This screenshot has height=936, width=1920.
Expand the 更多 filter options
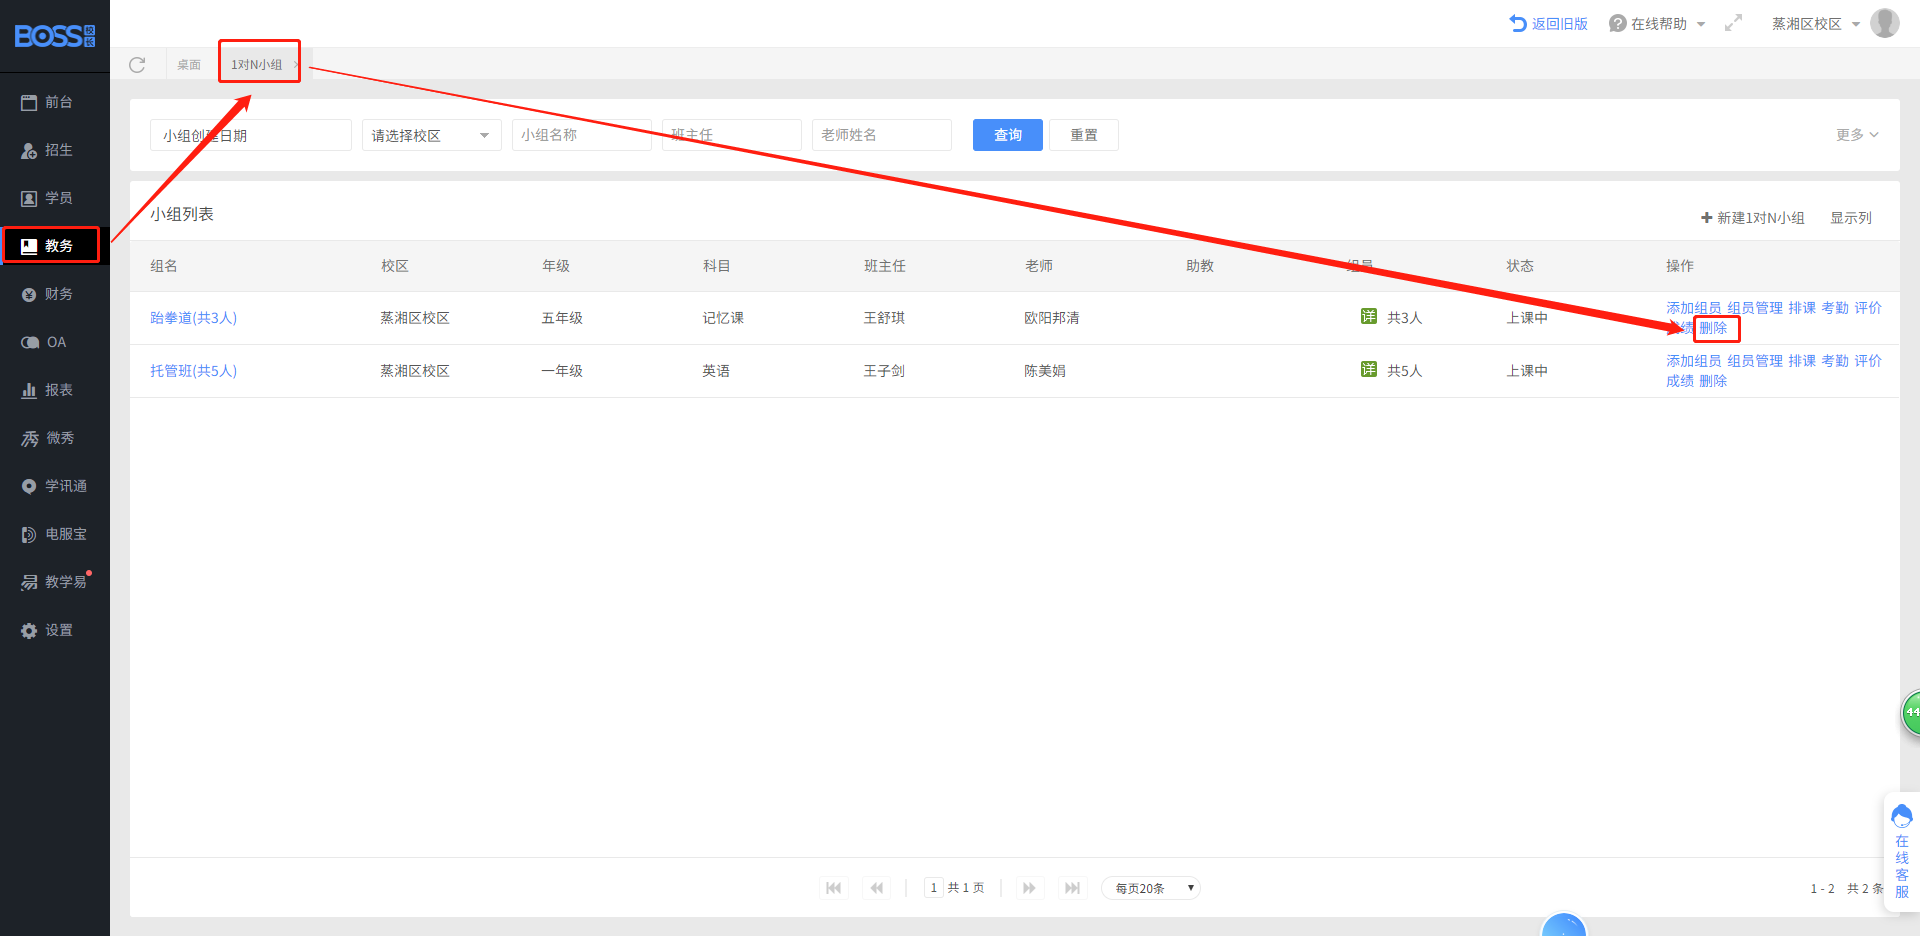click(1856, 135)
